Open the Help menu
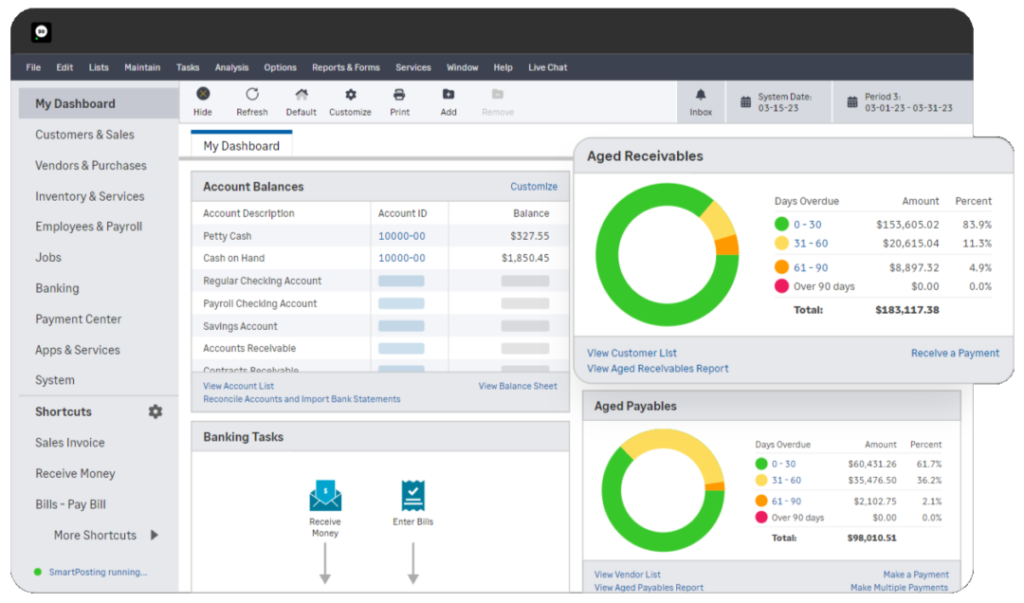This screenshot has height=603, width=1024. 503,67
